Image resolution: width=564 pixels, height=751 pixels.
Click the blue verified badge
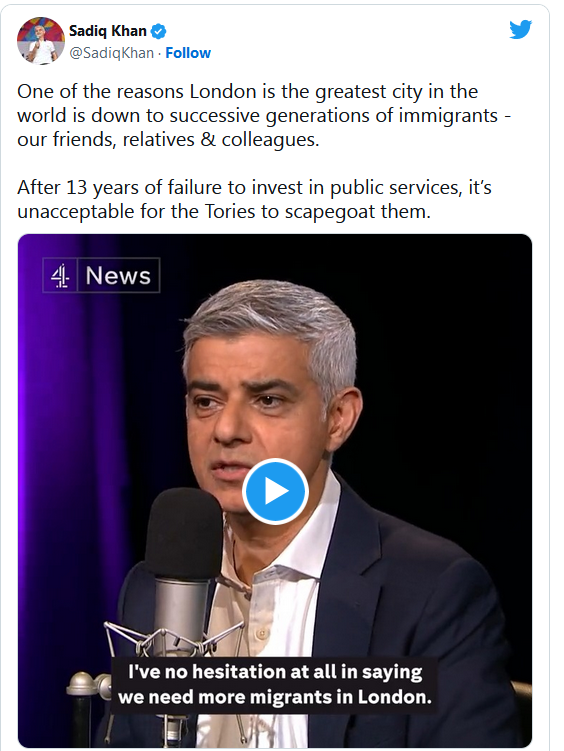[158, 32]
